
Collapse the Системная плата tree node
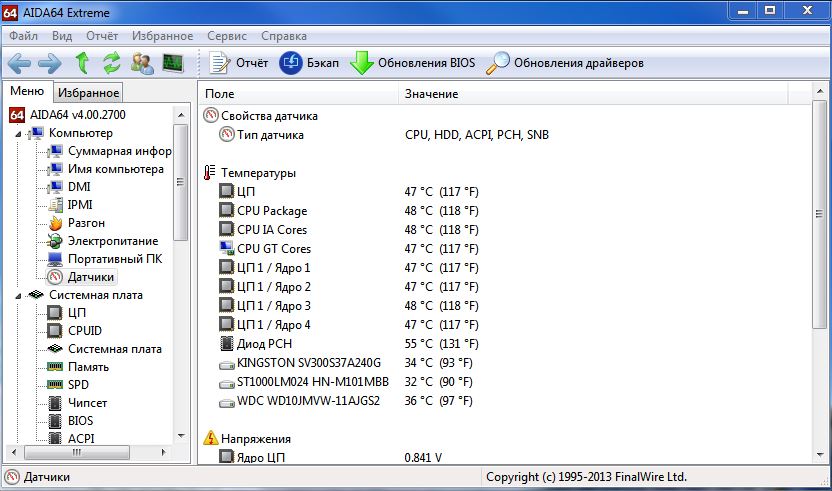pyautogui.click(x=18, y=296)
